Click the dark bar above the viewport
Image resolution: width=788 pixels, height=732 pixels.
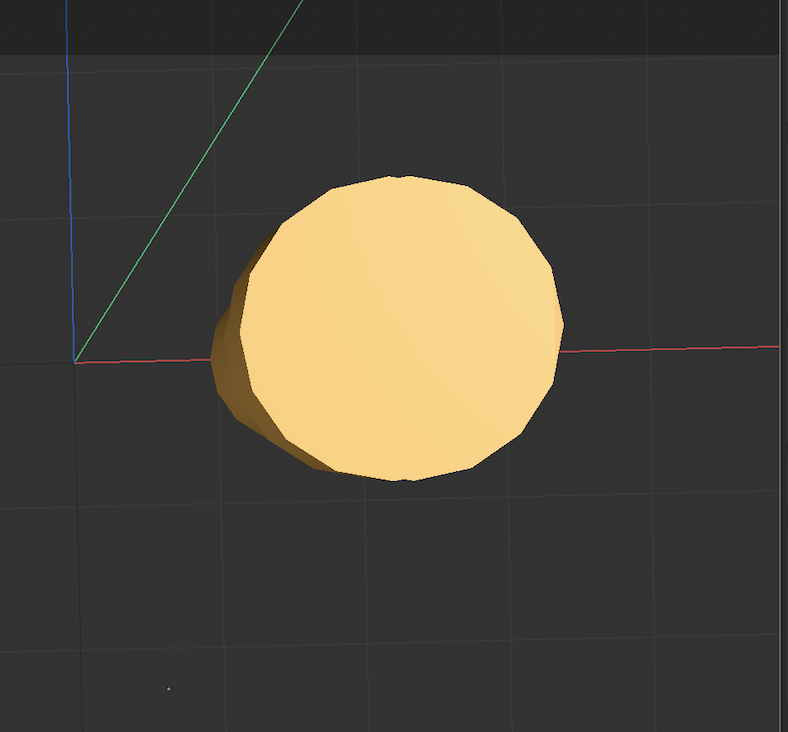(500, 26)
